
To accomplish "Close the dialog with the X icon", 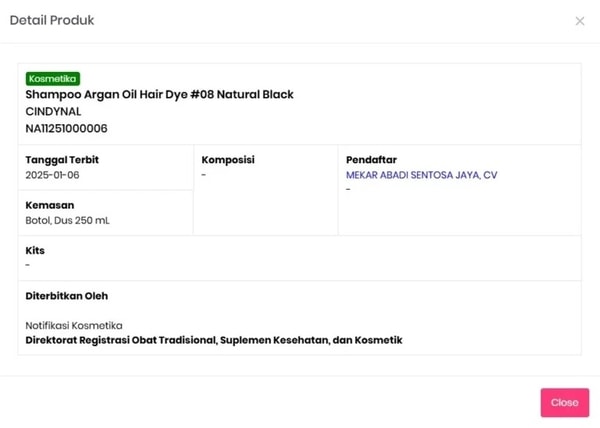I will (580, 21).
